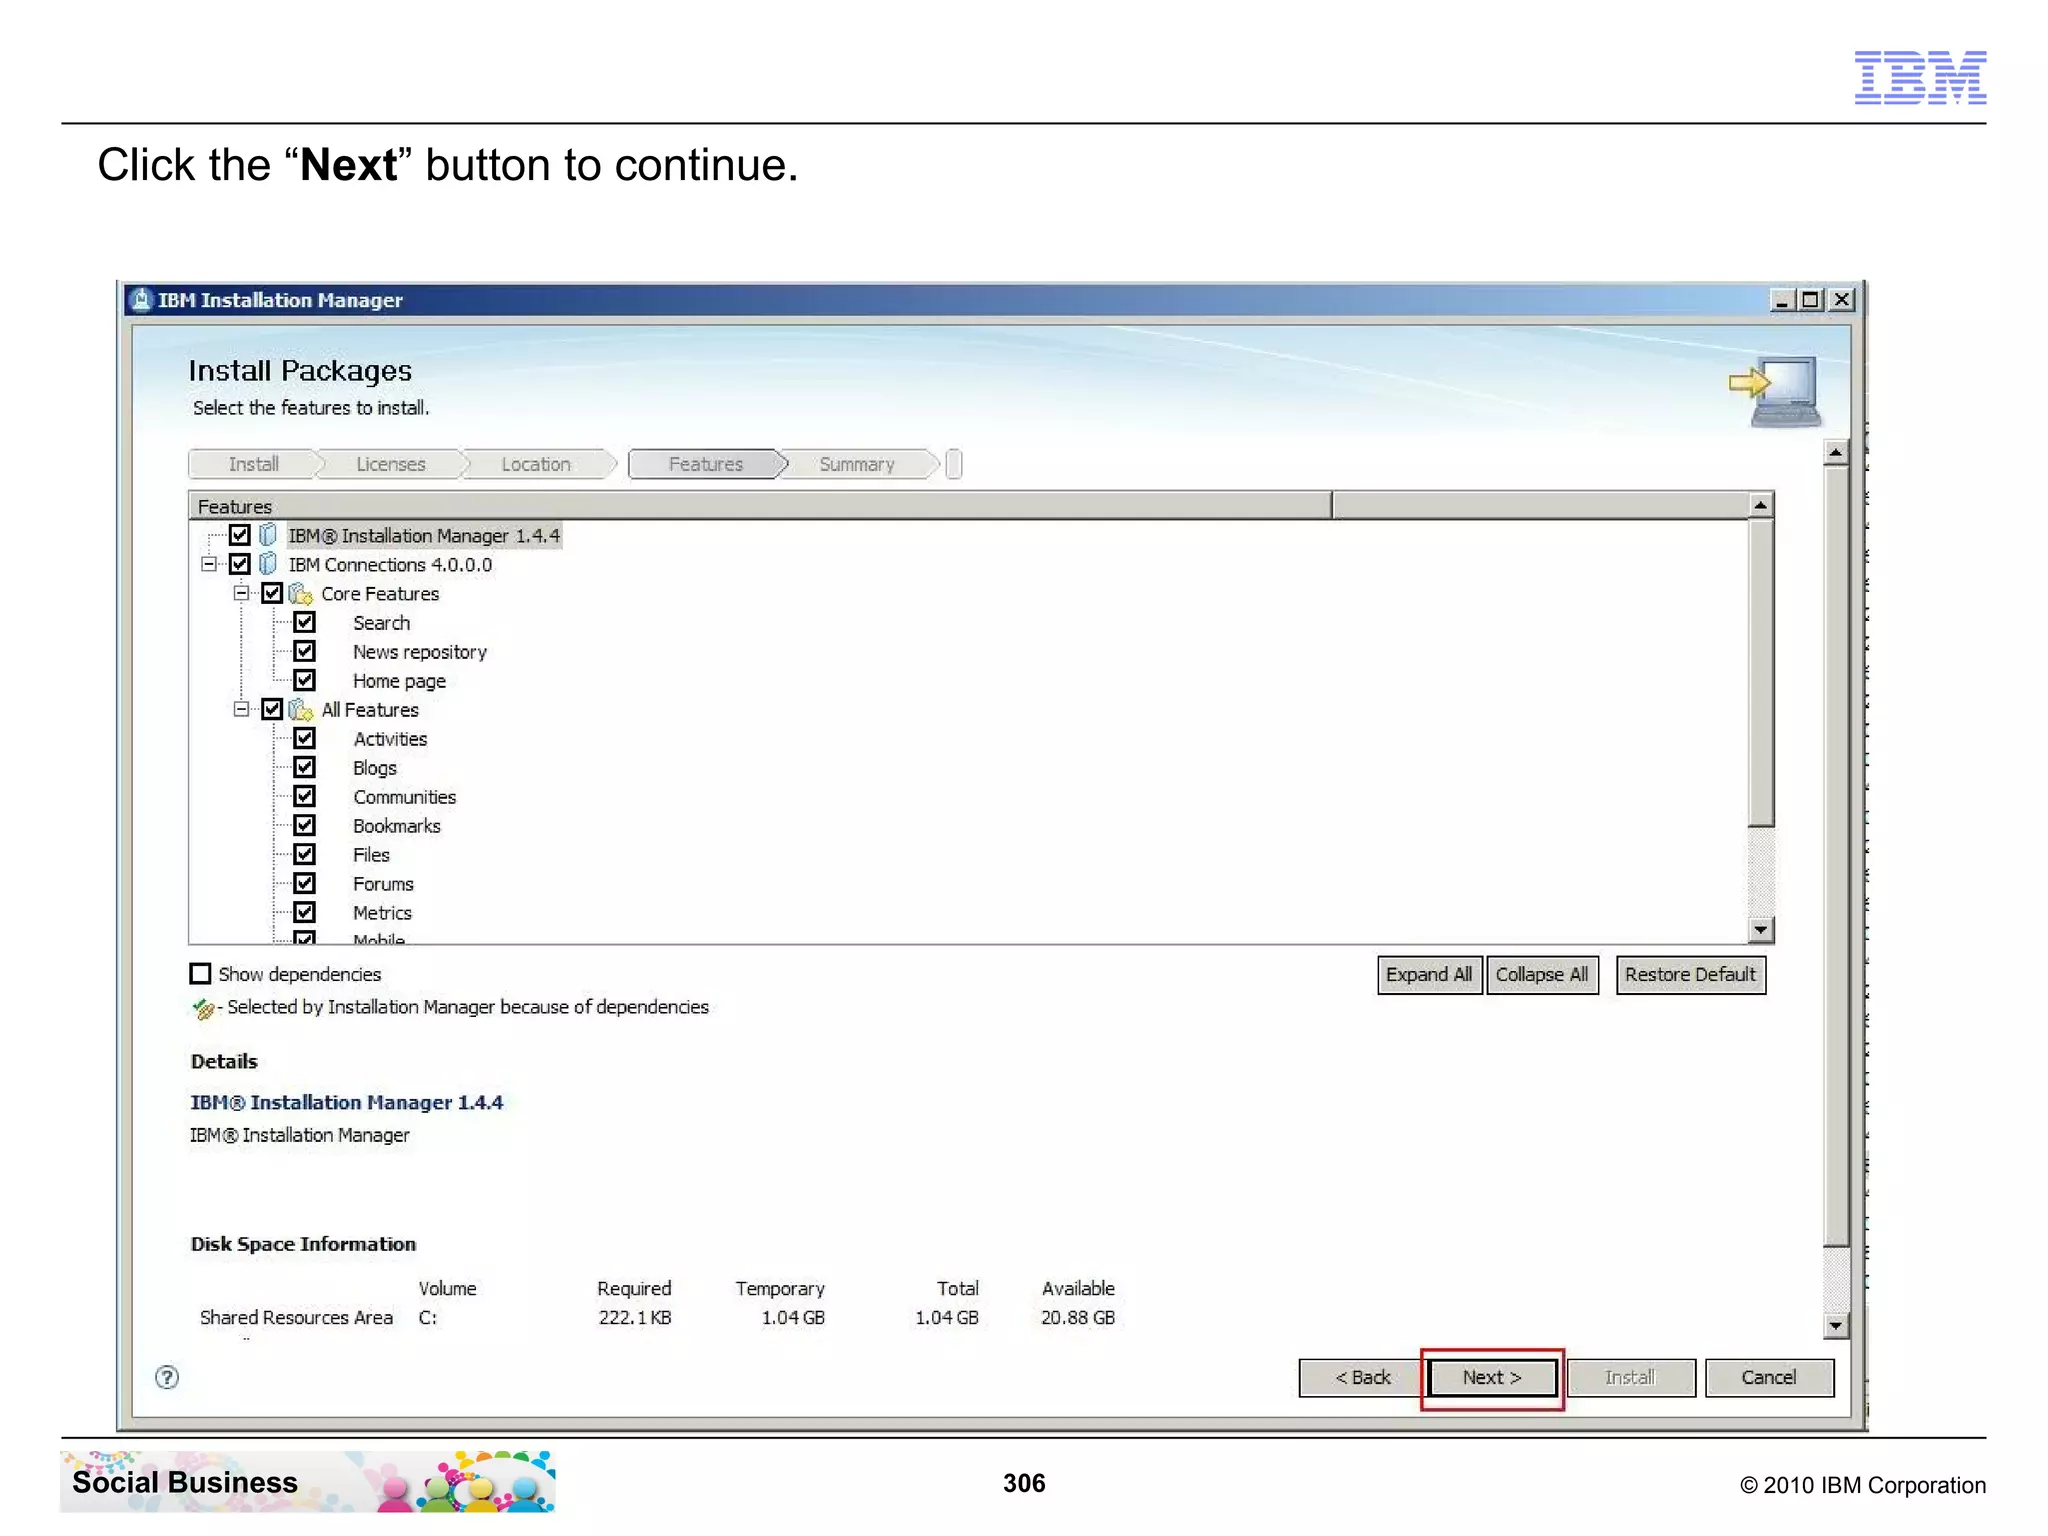Click the Core Features folder icon
2048x1536 pixels.
pos(301,594)
